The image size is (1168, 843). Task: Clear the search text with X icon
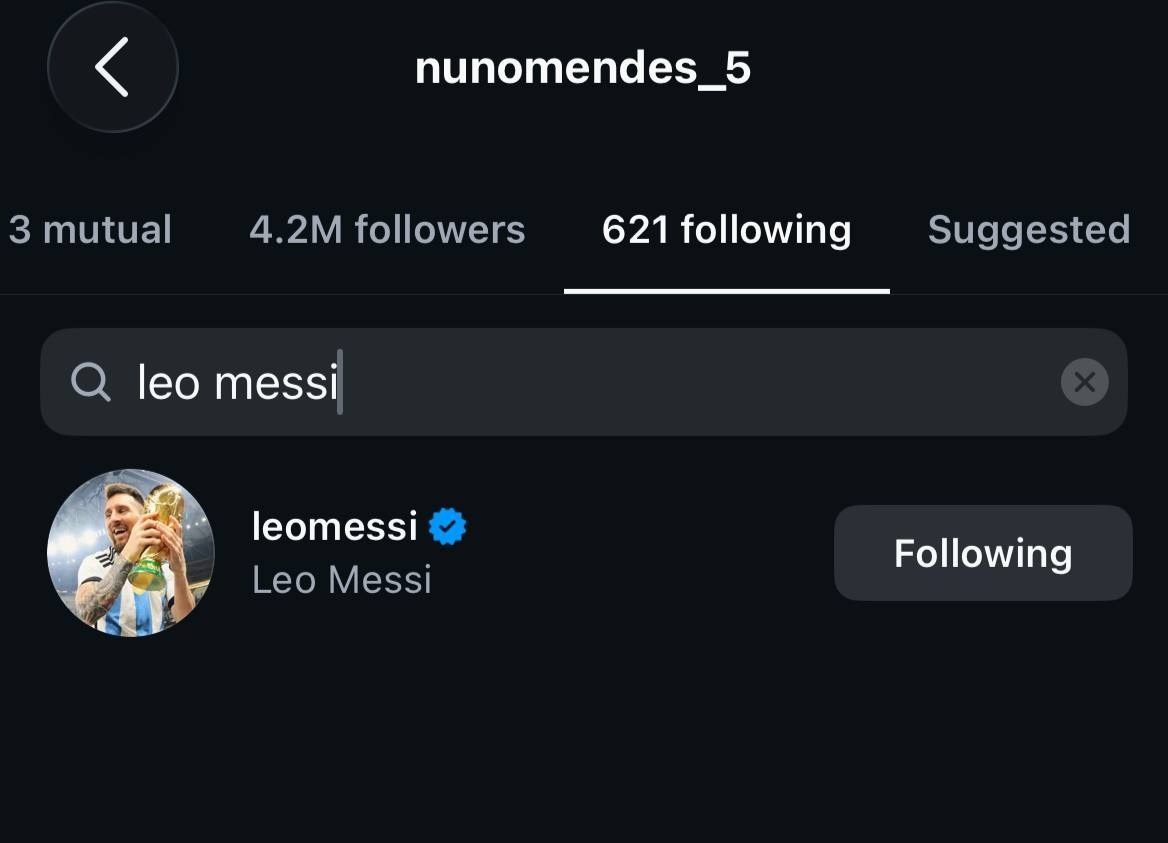(1084, 382)
